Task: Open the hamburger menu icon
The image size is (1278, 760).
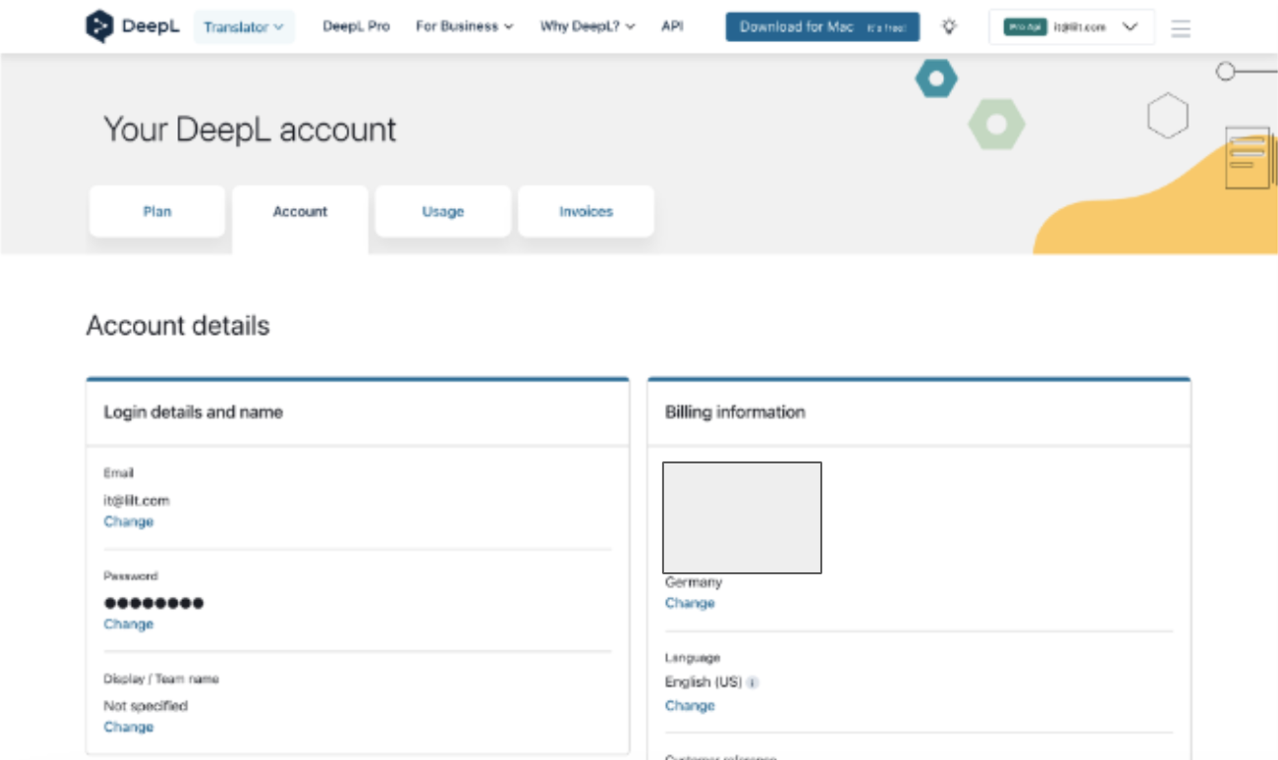Action: 1180,28
